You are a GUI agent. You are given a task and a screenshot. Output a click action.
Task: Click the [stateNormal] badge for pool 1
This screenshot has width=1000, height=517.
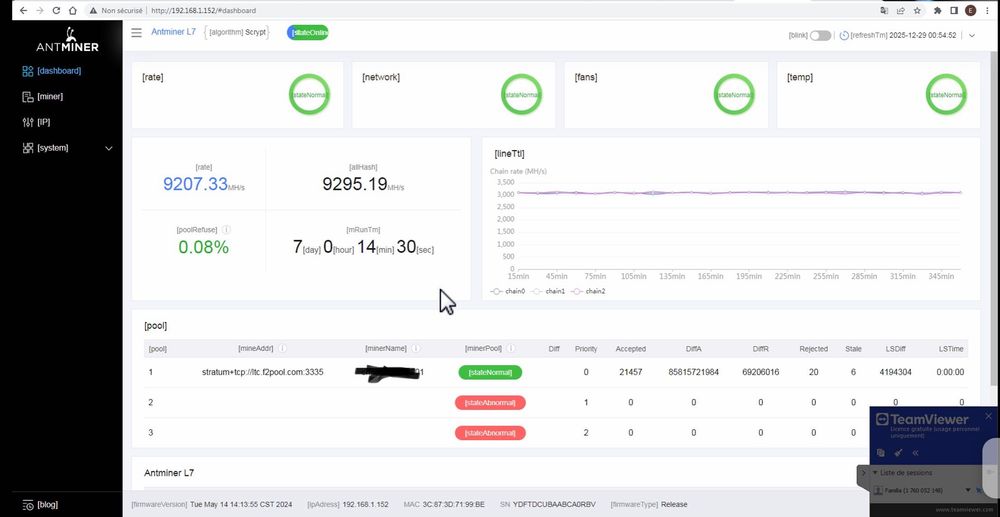(490, 372)
